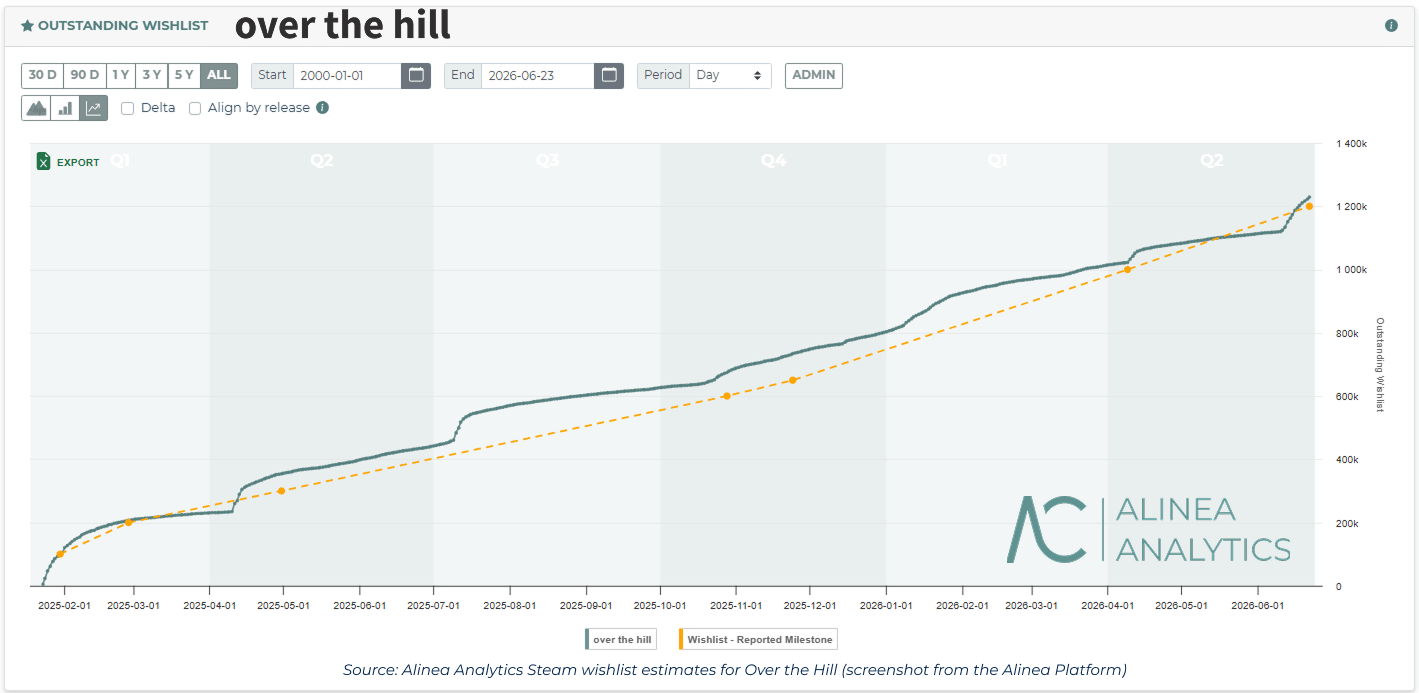Image resolution: width=1419 pixels, height=693 pixels.
Task: Click the 200k milestone point near 2025-03
Action: [128, 522]
